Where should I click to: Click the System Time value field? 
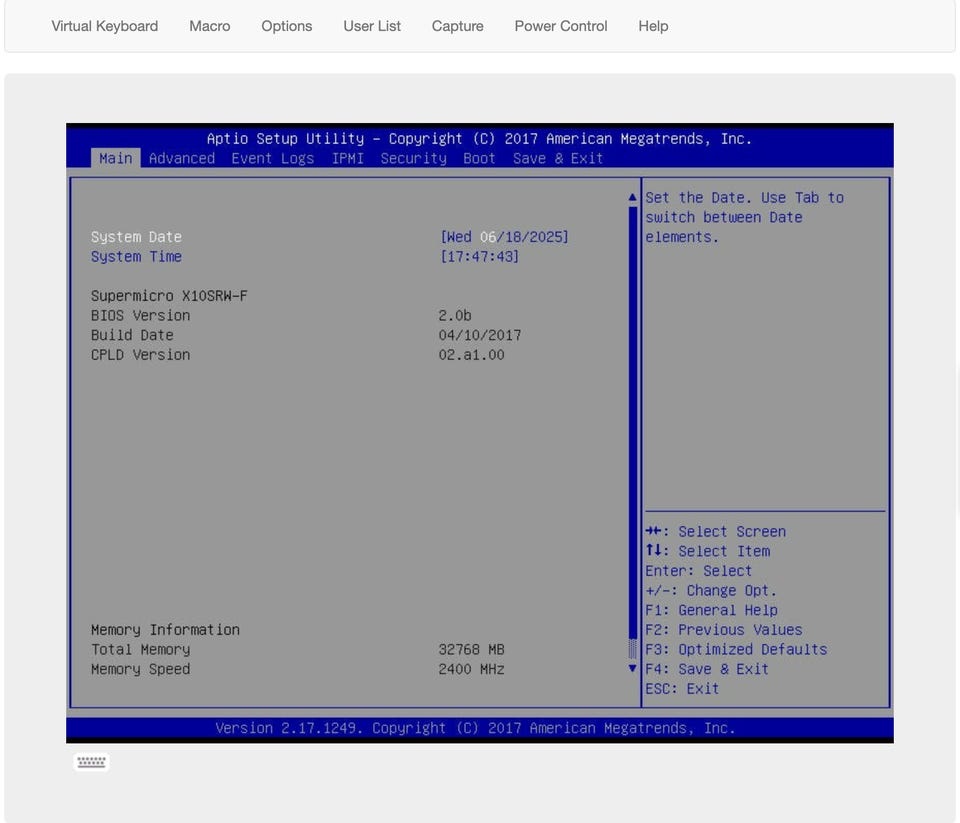click(479, 257)
